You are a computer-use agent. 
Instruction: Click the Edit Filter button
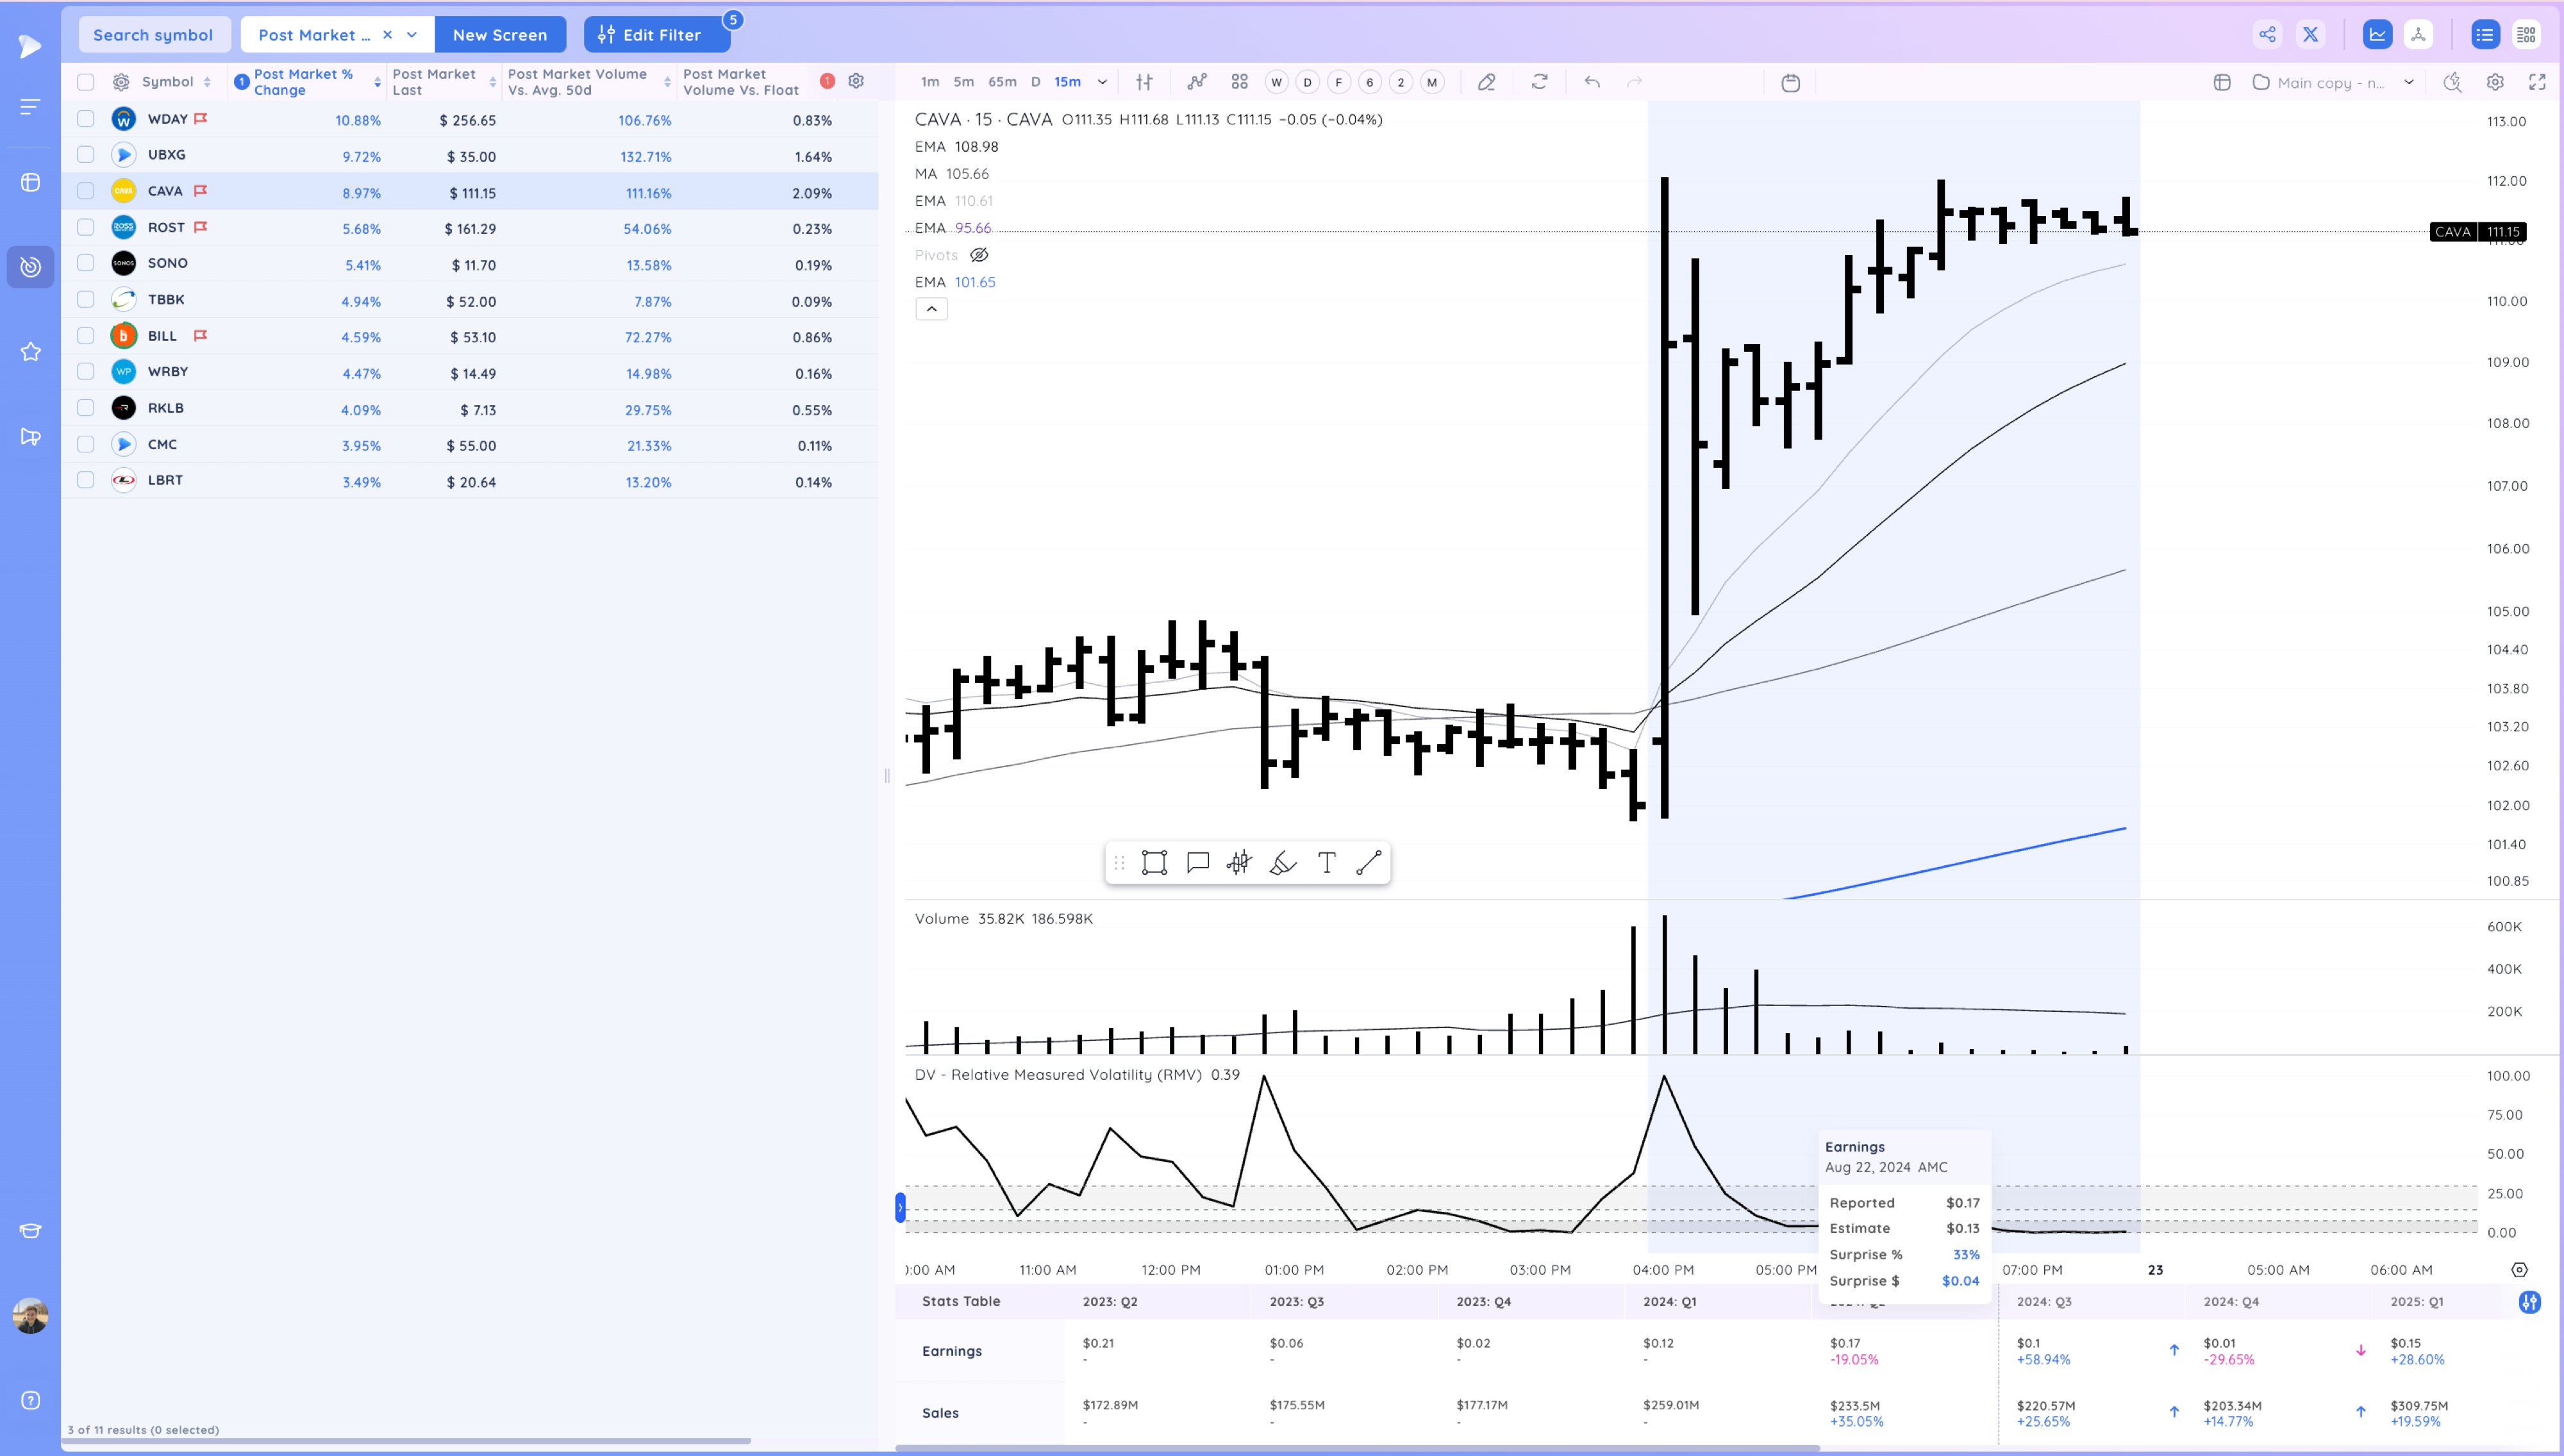657,34
